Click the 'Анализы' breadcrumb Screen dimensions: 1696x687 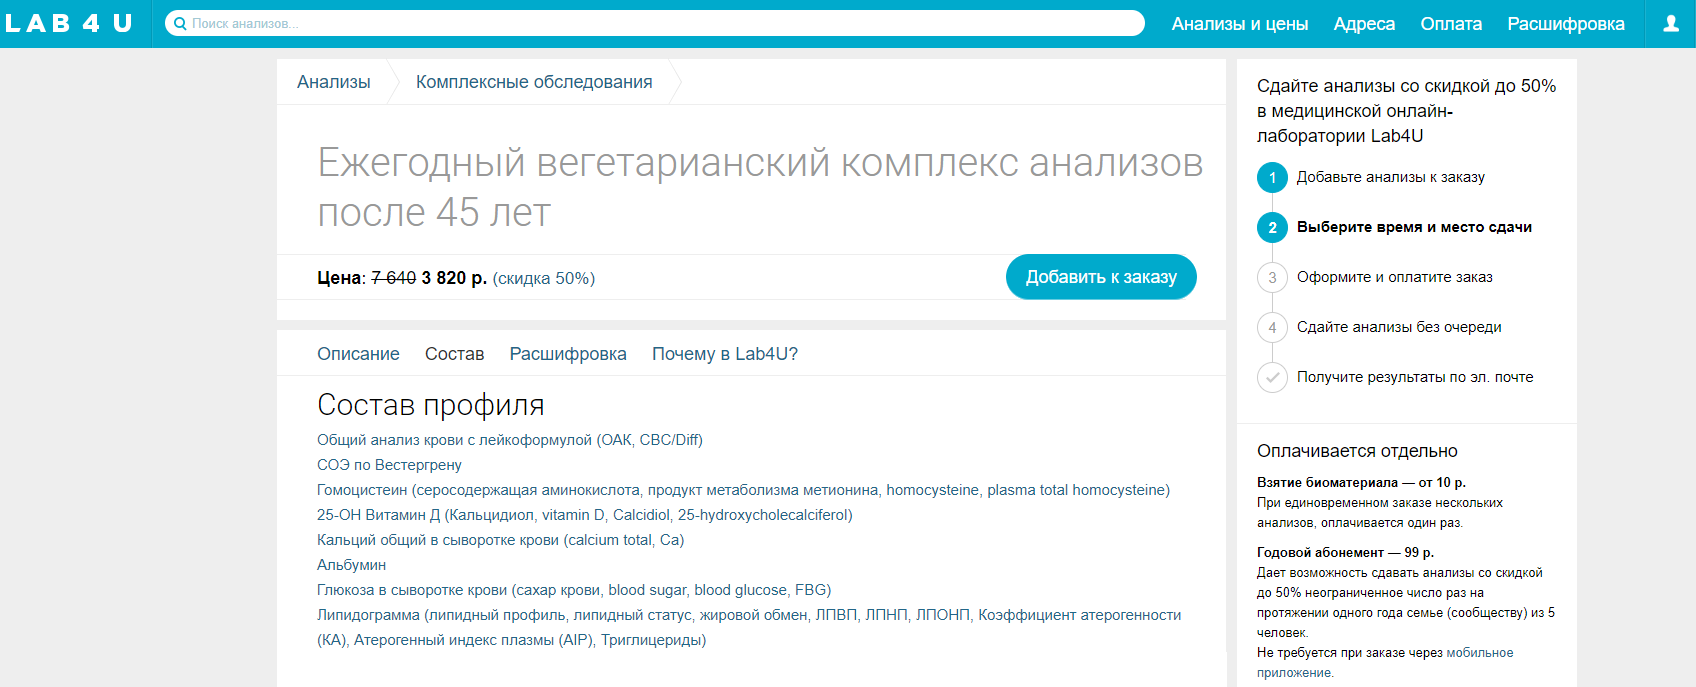[x=333, y=82]
